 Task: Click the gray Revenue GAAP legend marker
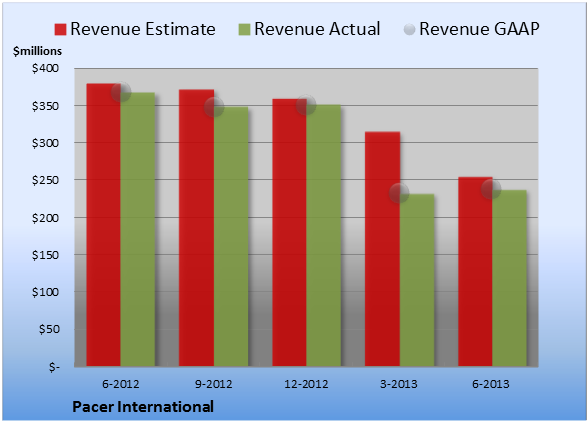(409, 29)
